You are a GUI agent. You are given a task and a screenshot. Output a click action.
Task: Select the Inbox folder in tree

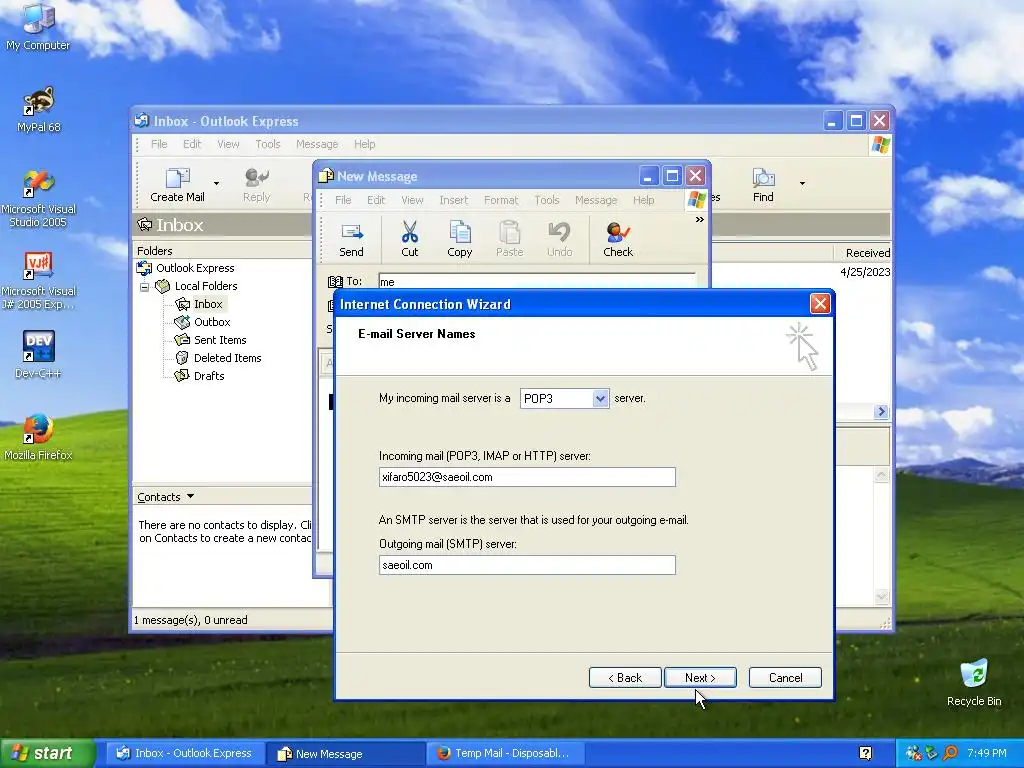click(x=208, y=304)
